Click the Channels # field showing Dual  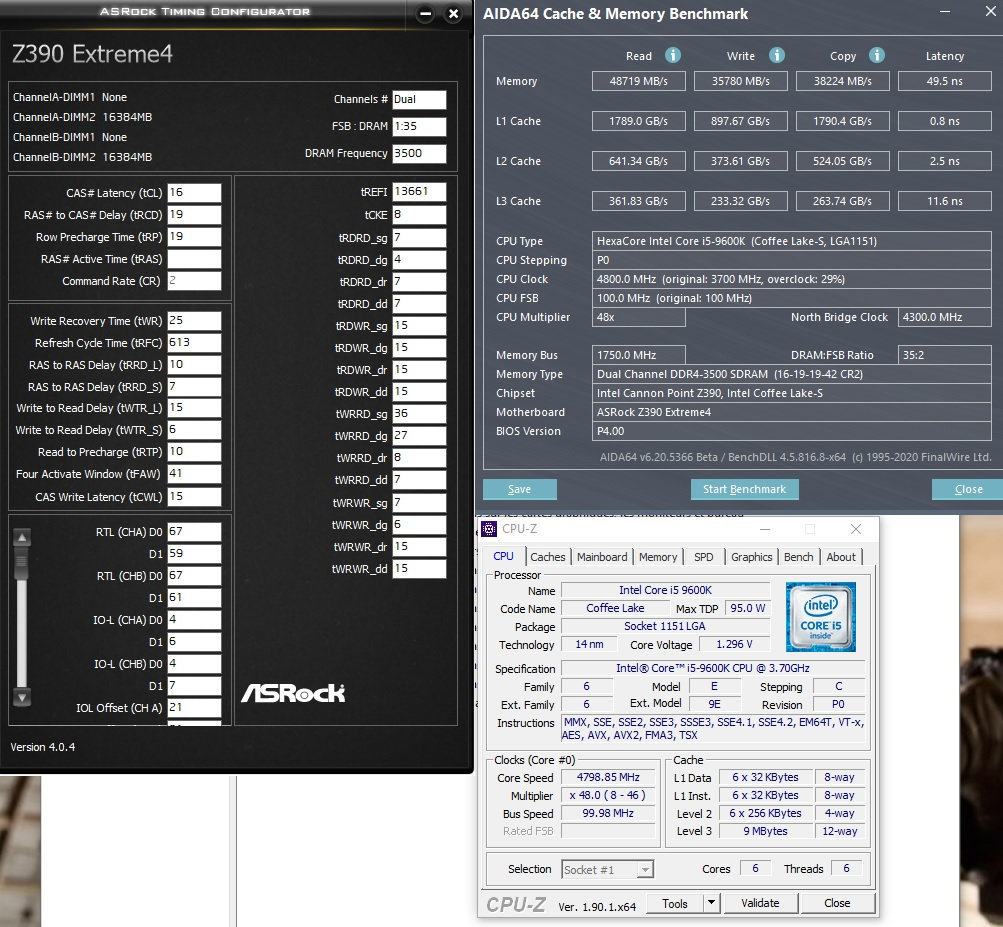pos(420,99)
